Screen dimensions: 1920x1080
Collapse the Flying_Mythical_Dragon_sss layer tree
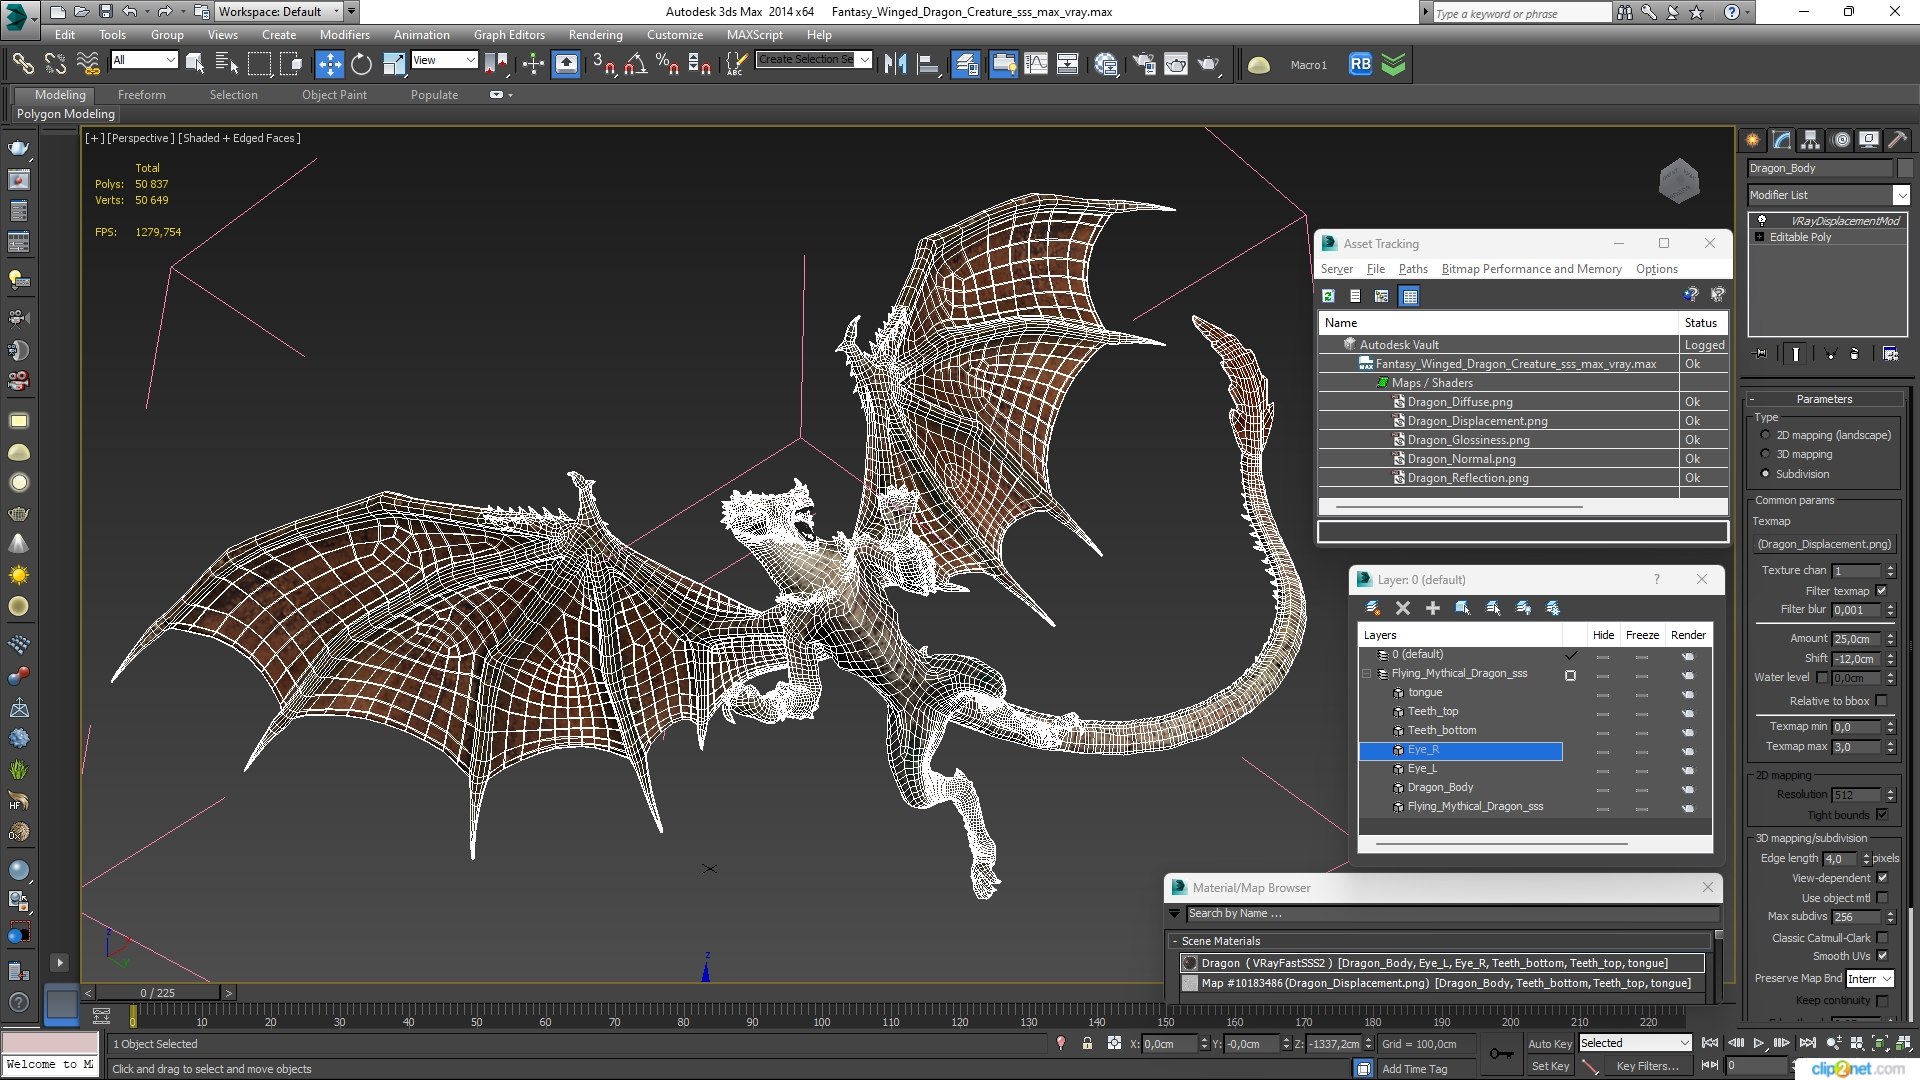(x=1367, y=674)
